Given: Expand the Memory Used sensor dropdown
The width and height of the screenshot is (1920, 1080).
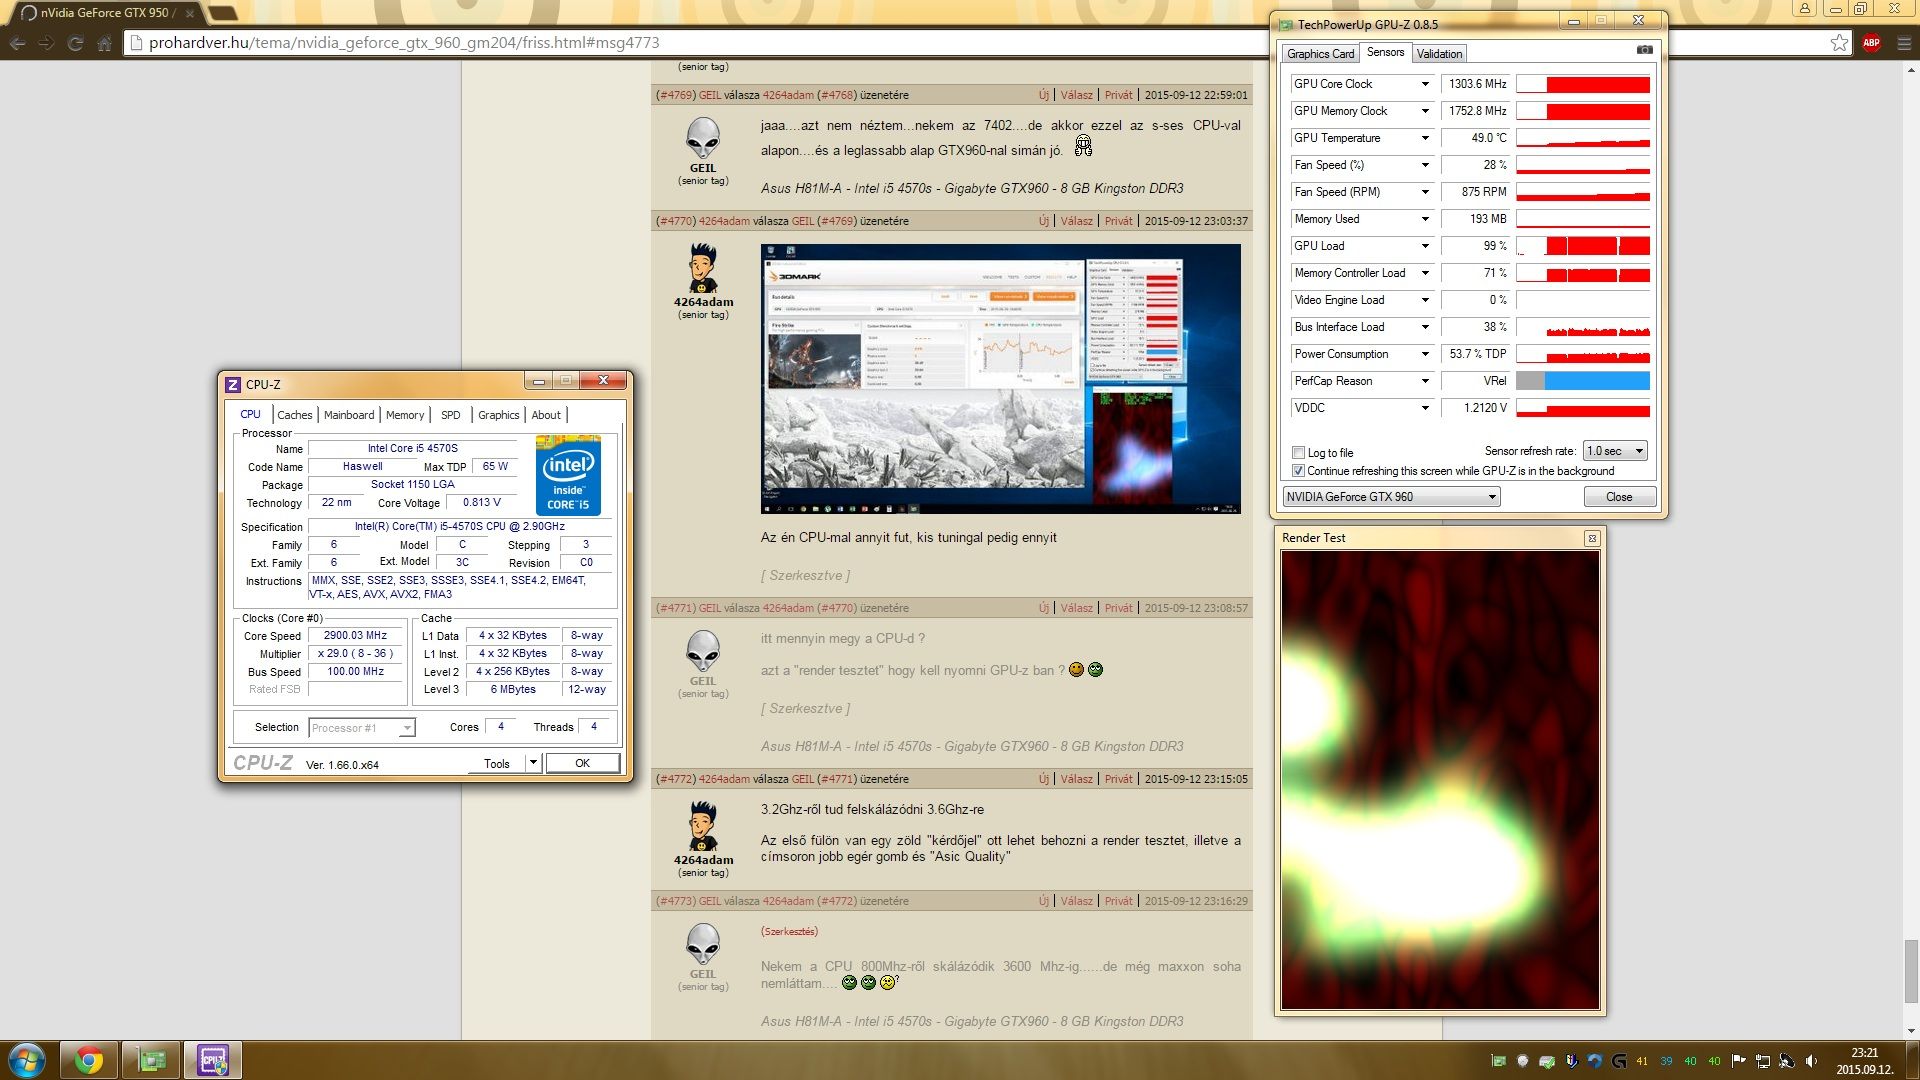Looking at the screenshot, I should (1425, 219).
